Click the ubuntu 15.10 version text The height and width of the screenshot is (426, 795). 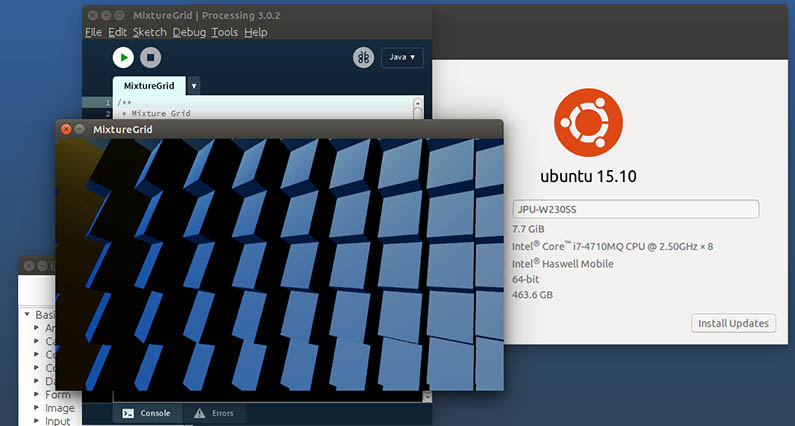pyautogui.click(x=588, y=176)
